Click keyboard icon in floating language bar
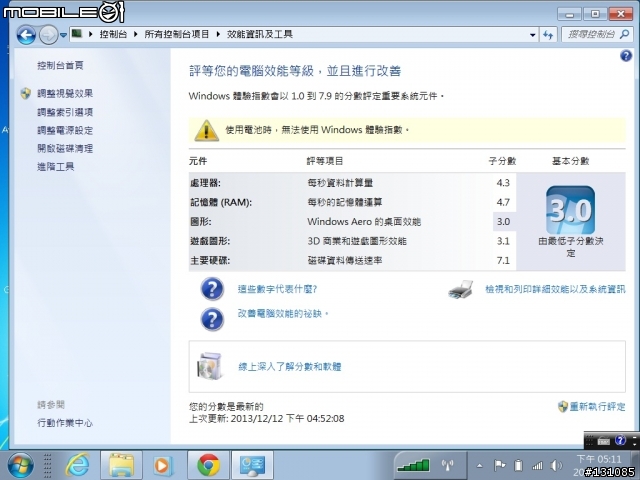This screenshot has width=640, height=480. 603,441
